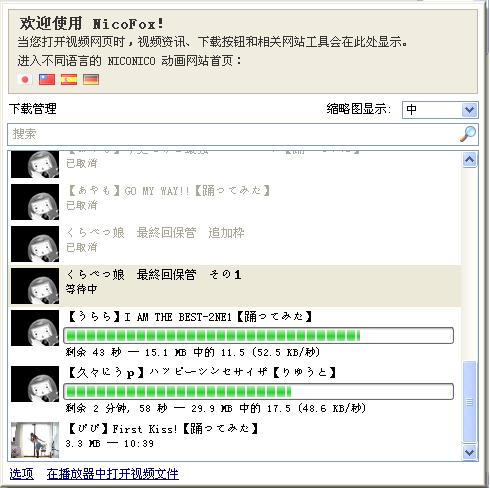Select cancelled くらべっ娘 追加枠 entry
The height and width of the screenshot is (488, 490).
coord(235,244)
